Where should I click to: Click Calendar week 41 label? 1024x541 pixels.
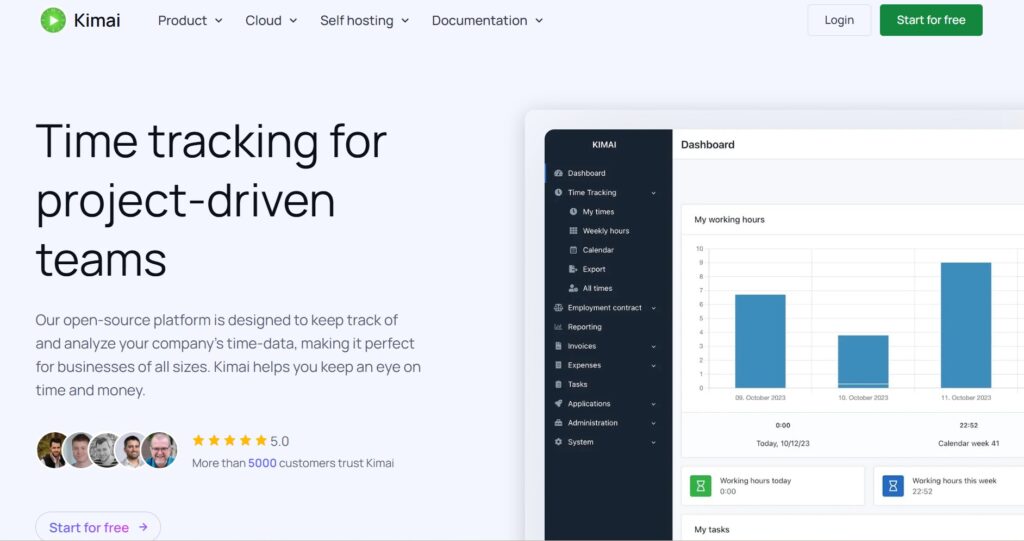968,443
